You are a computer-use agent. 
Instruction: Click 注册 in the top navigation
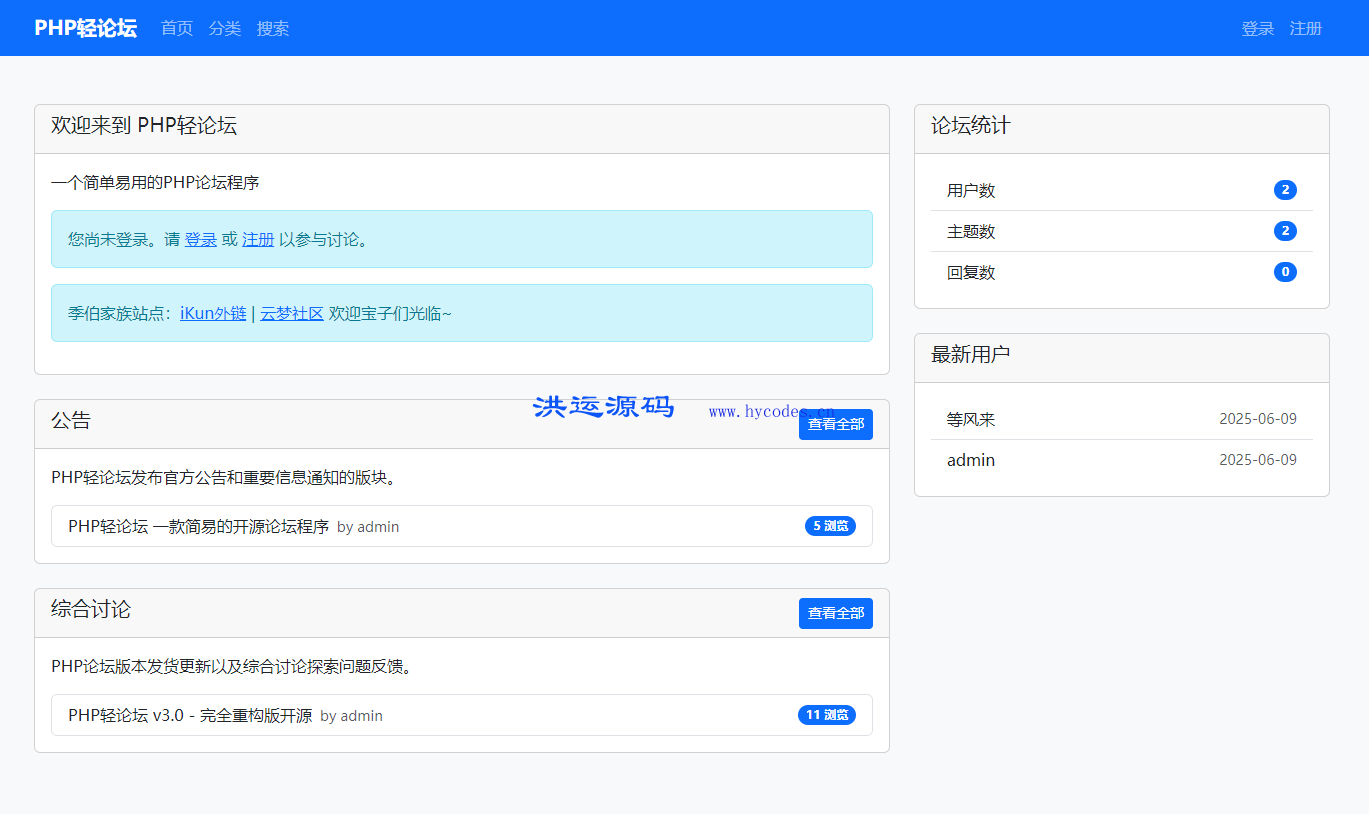[1306, 28]
